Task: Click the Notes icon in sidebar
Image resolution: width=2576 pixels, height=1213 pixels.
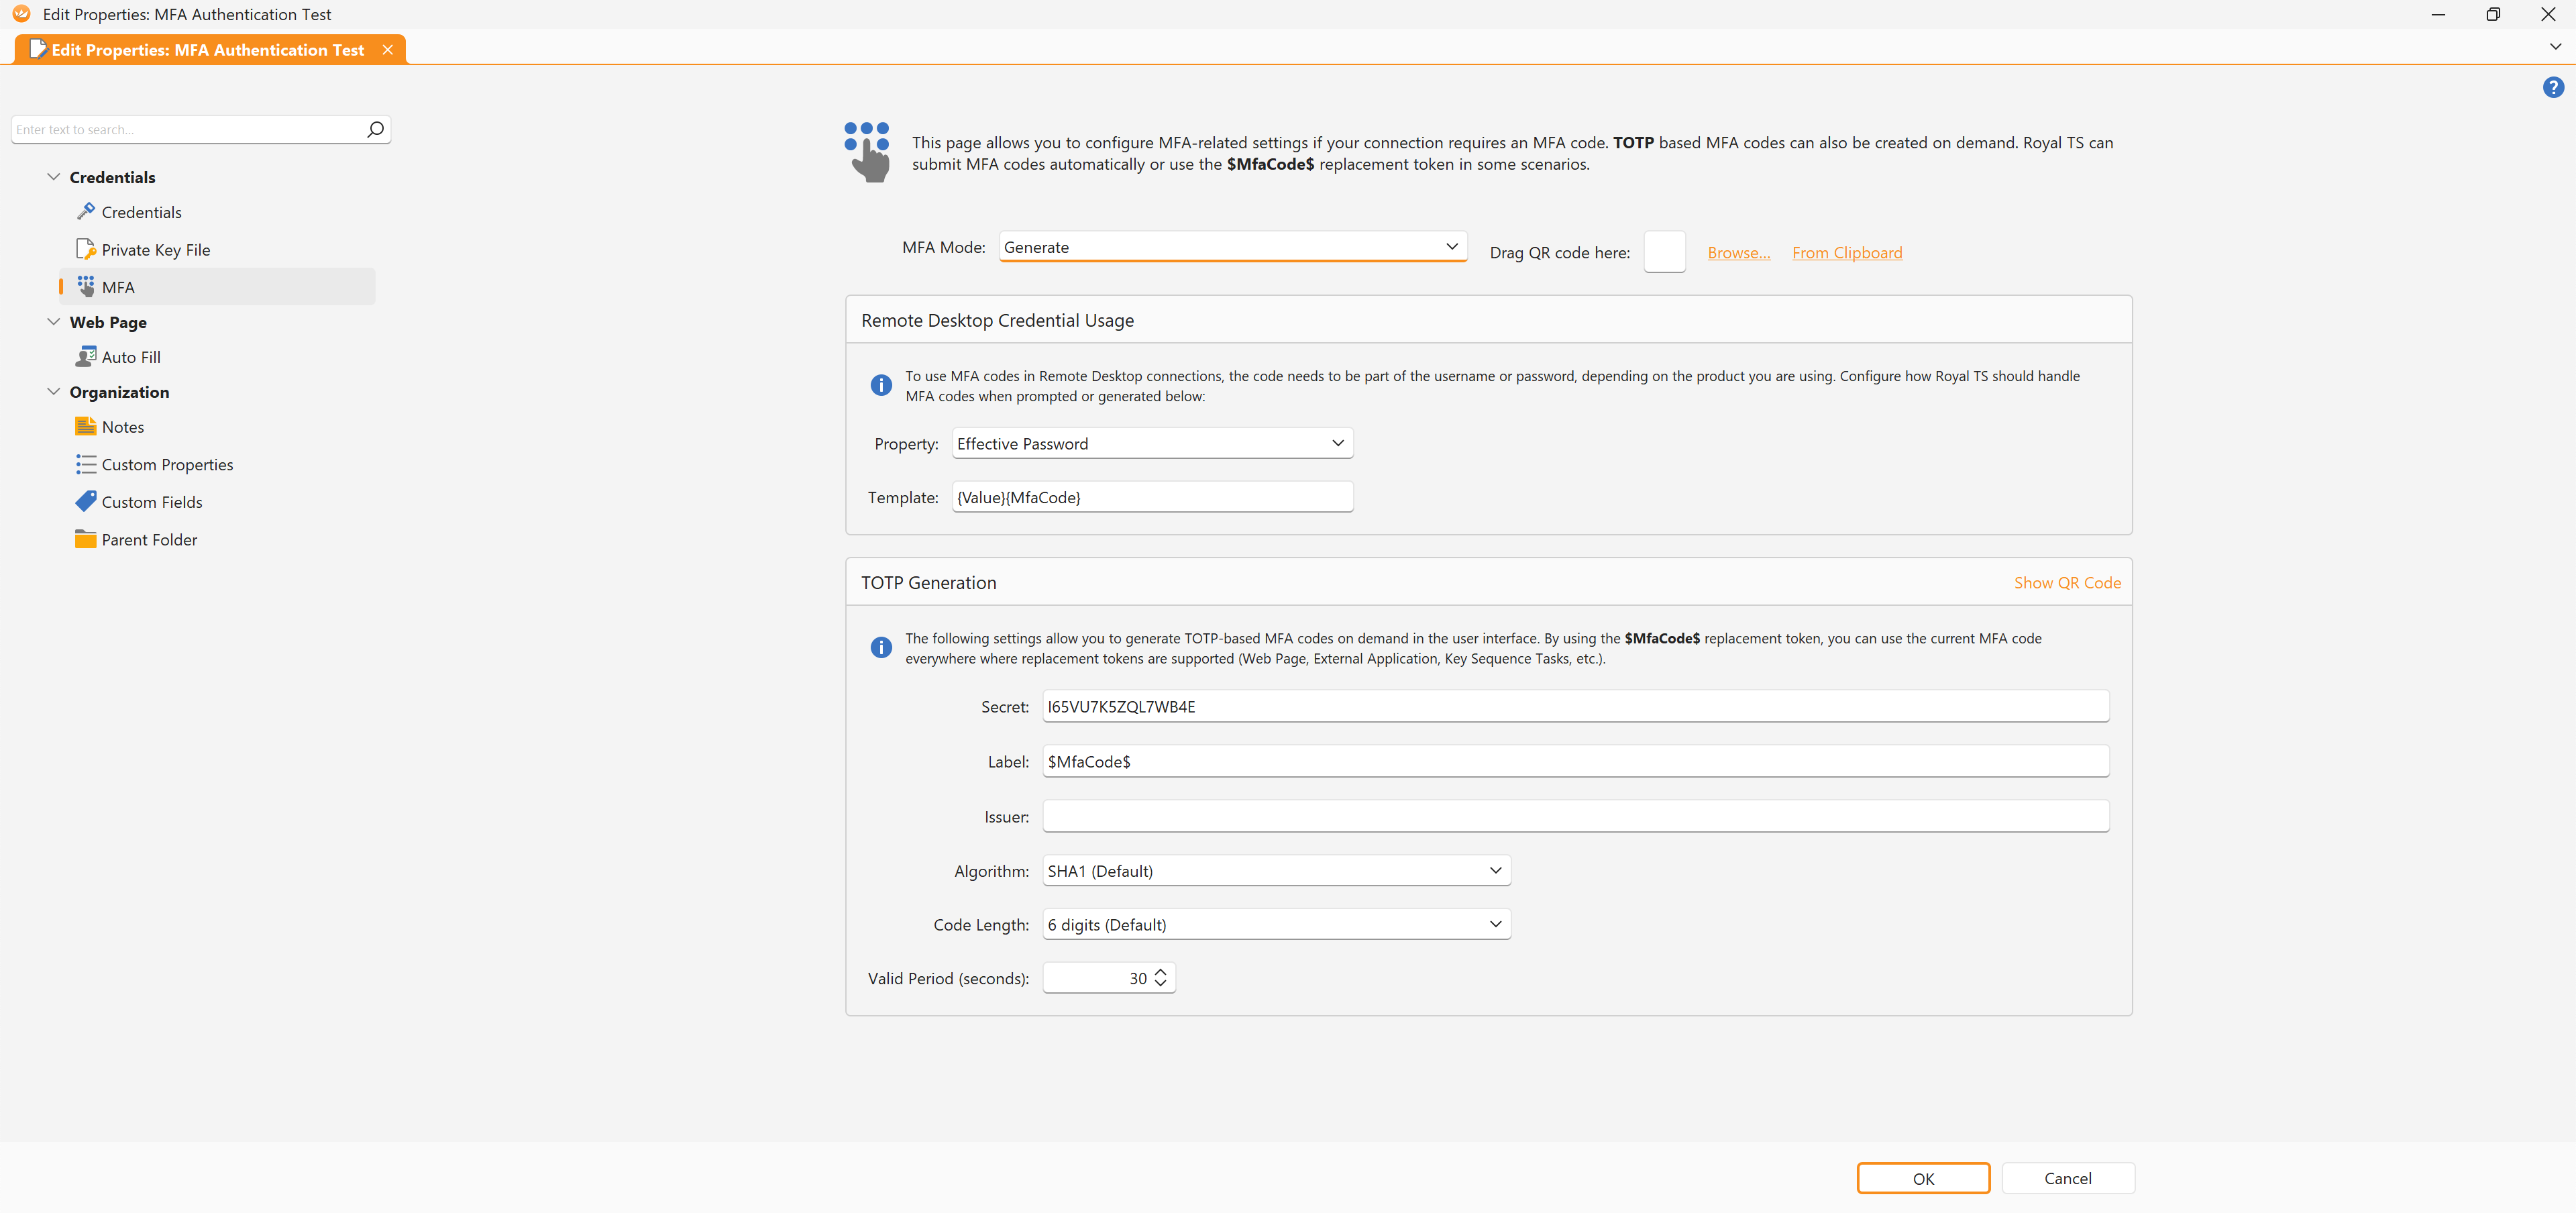Action: (86, 427)
